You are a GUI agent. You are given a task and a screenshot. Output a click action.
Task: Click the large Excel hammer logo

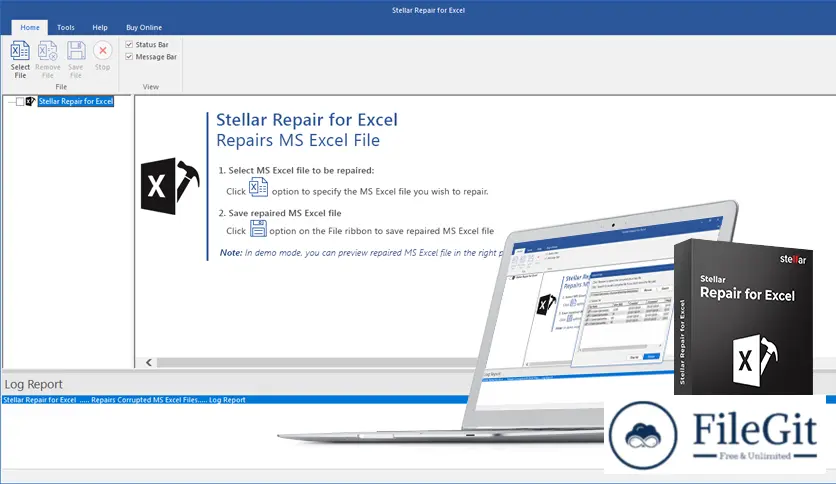[170, 186]
